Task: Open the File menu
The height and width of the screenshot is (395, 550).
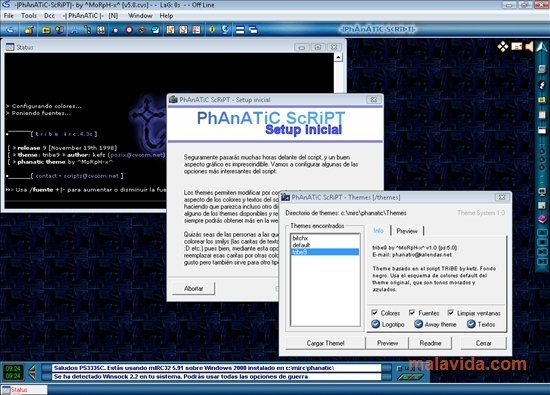Action: point(8,16)
